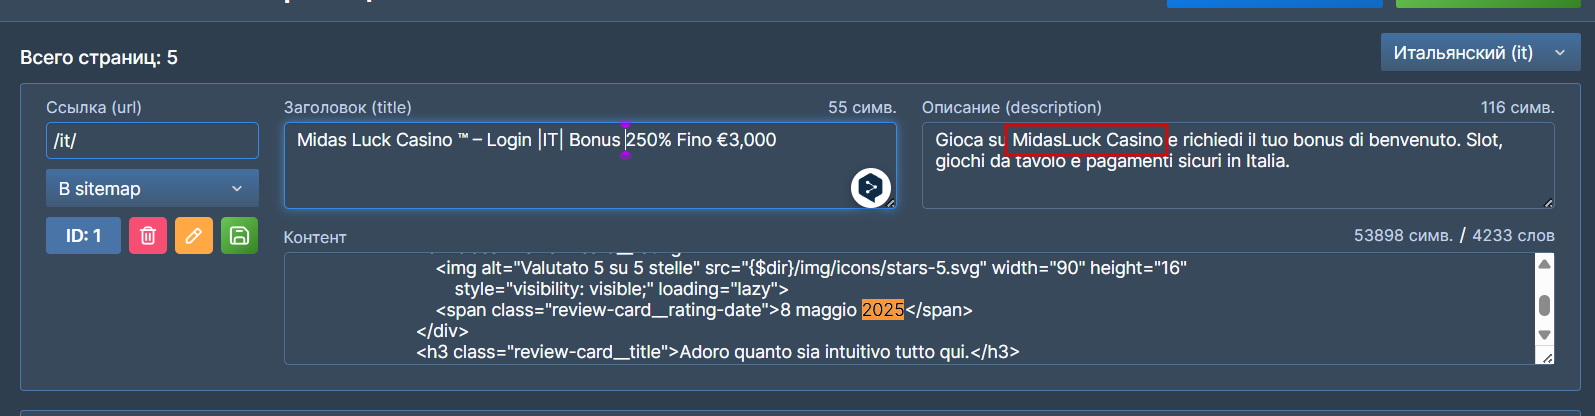Click the blue button at the top edge

tap(1274, 3)
